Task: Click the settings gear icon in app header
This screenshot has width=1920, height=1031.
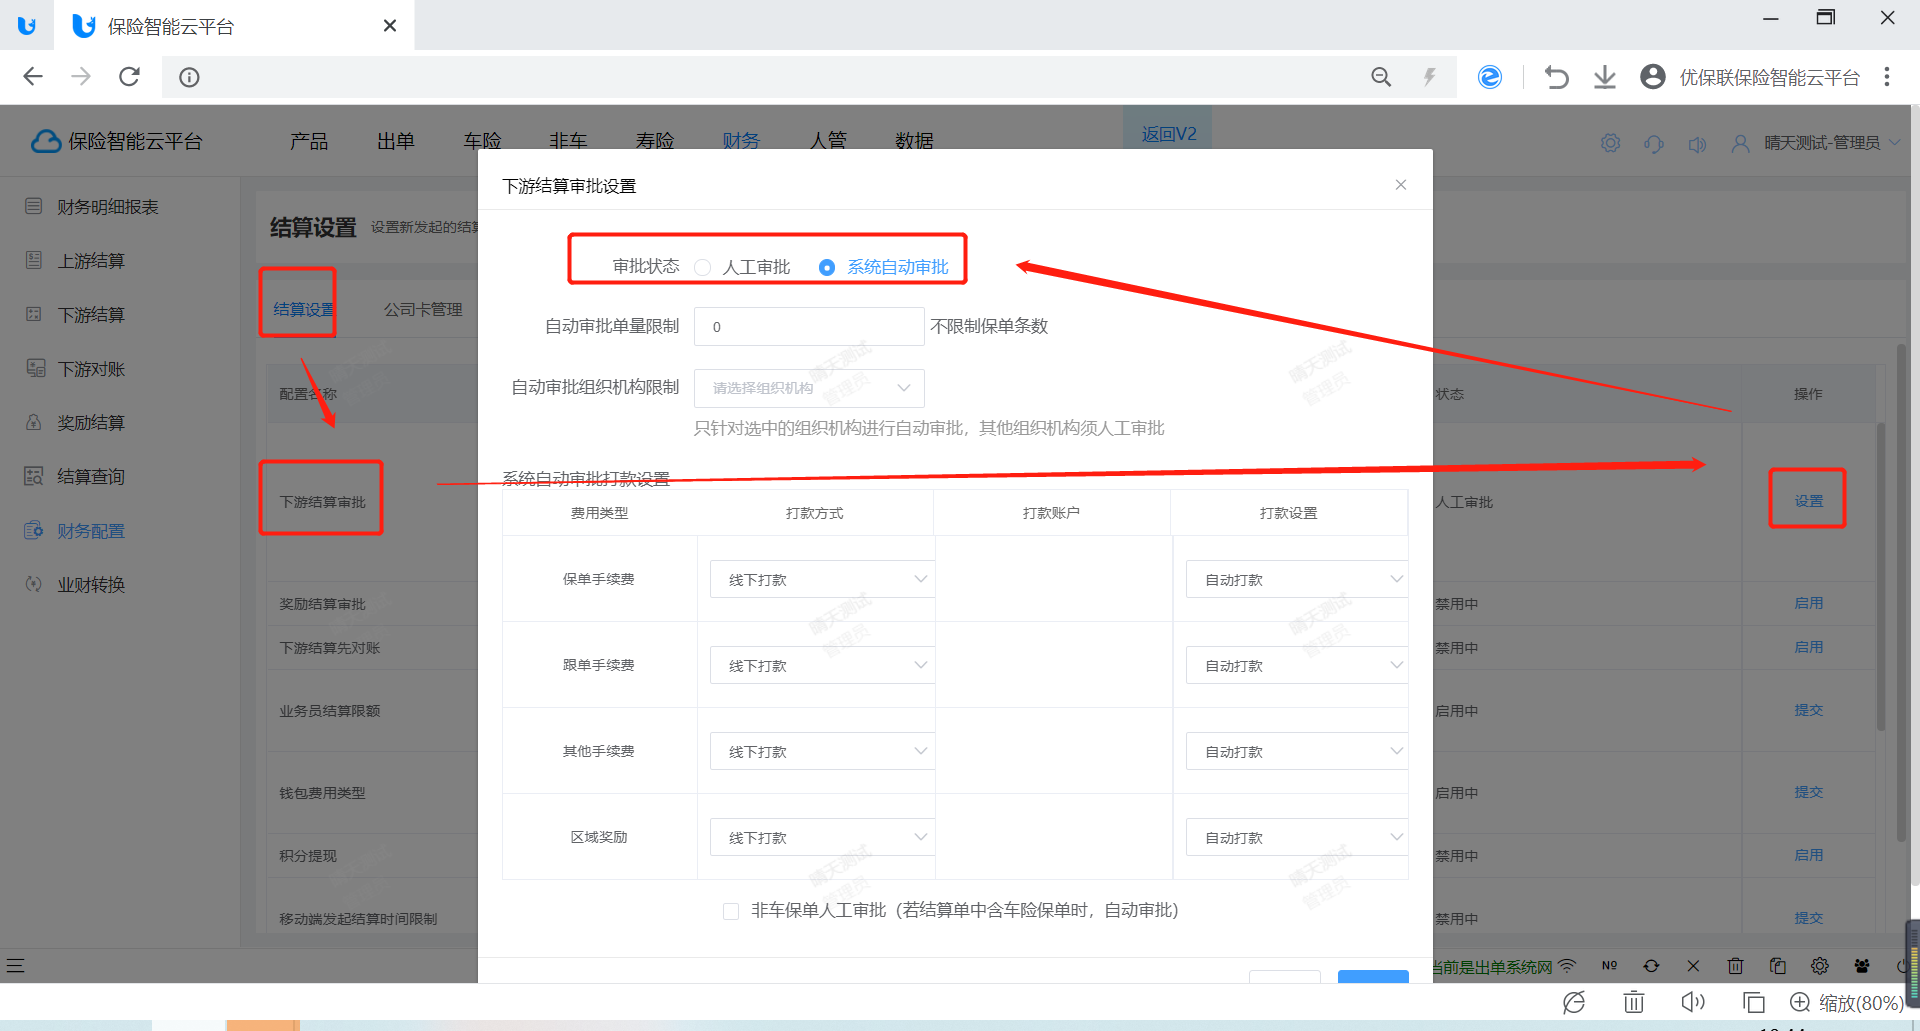Action: point(1610,143)
